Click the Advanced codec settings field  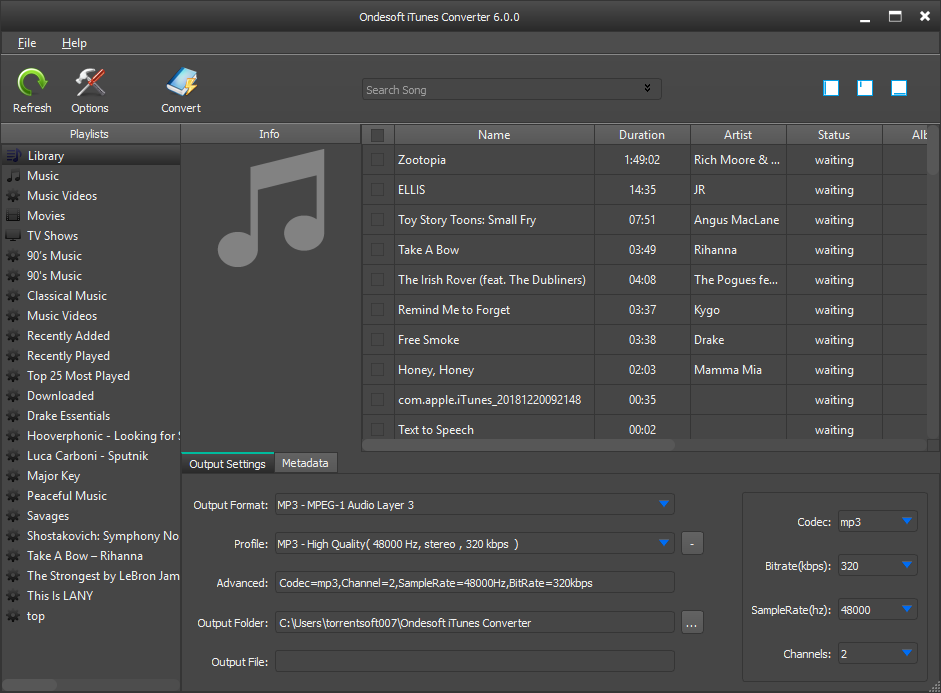click(x=475, y=583)
